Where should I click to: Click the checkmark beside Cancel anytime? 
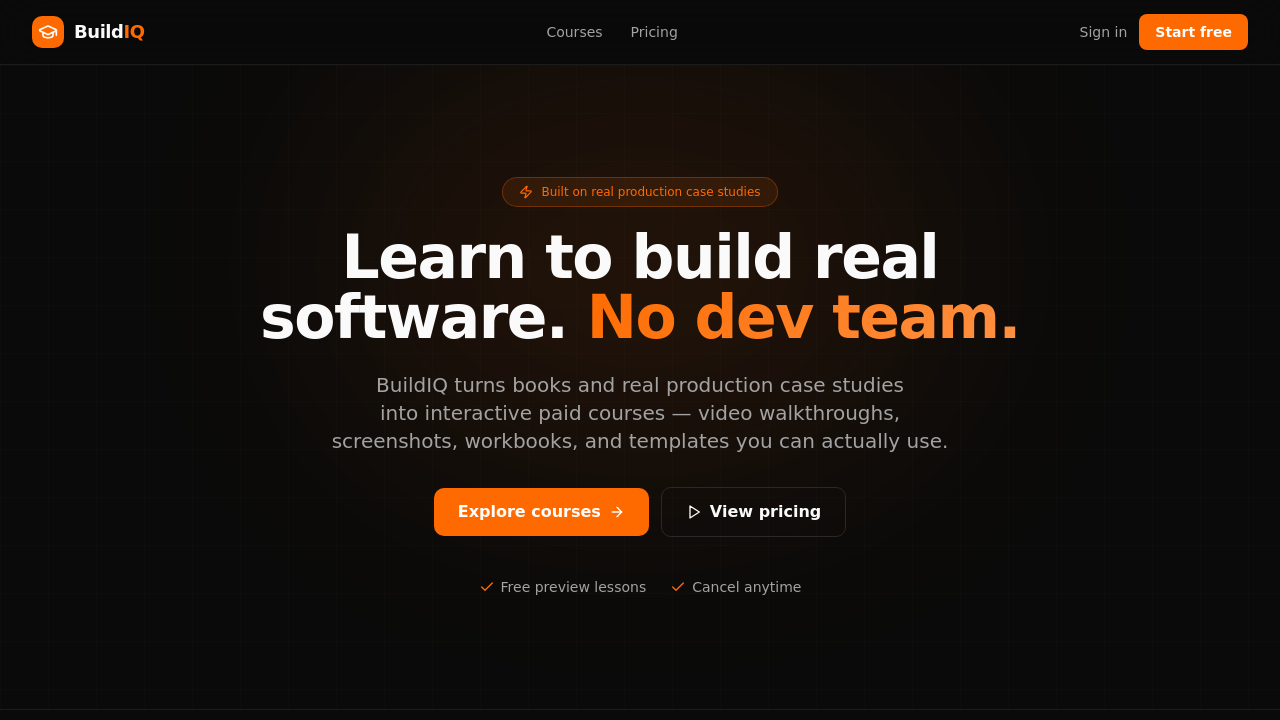[678, 587]
